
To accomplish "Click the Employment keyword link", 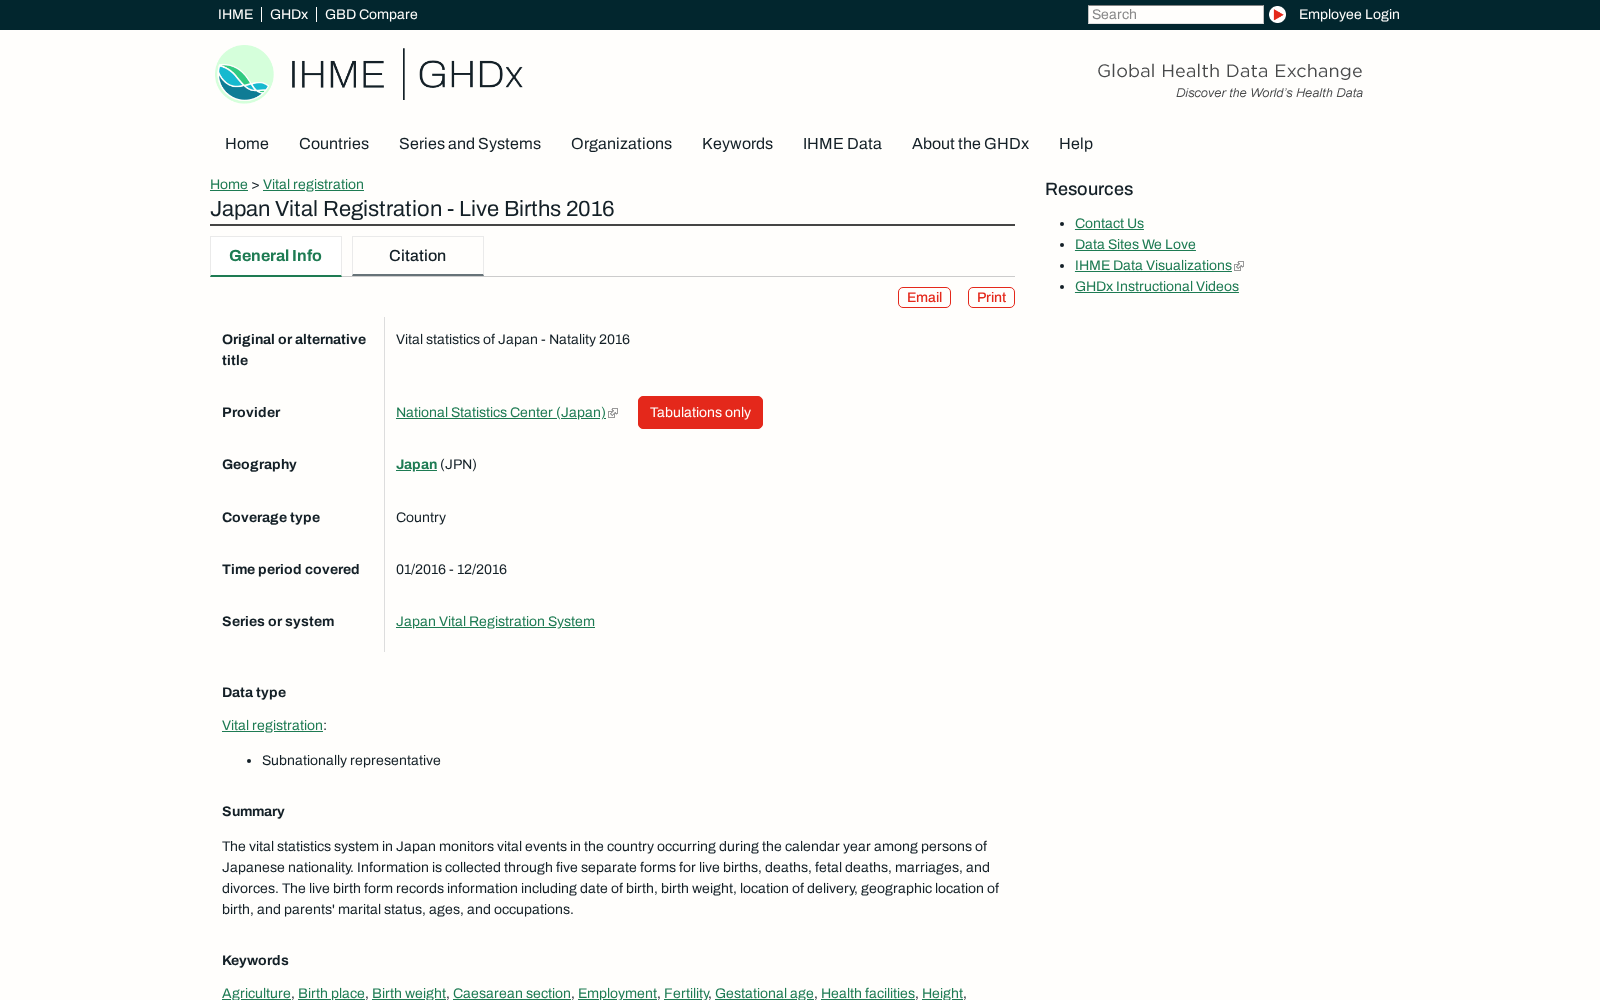I will click(x=617, y=993).
